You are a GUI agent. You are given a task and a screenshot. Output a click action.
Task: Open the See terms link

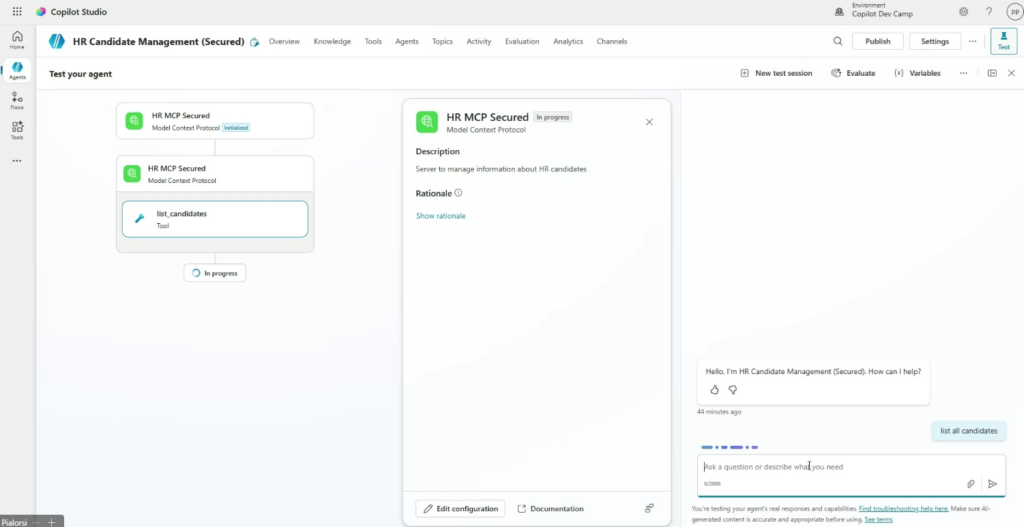point(878,519)
